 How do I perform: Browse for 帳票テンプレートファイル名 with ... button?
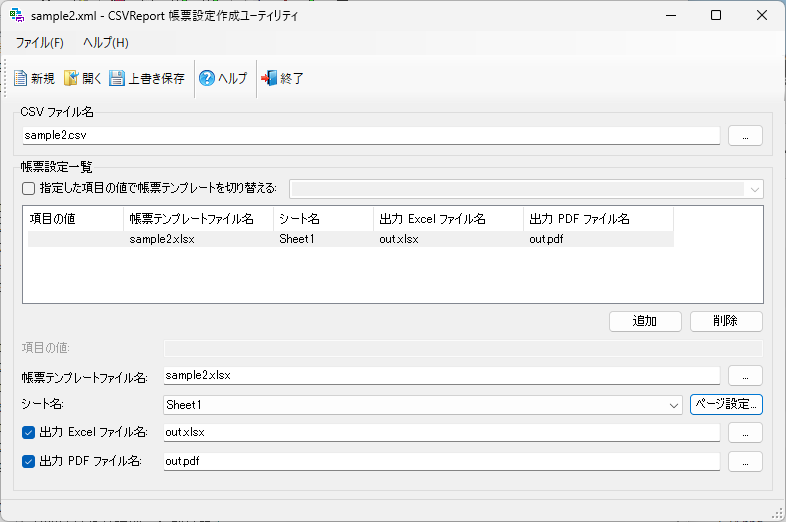click(745, 376)
